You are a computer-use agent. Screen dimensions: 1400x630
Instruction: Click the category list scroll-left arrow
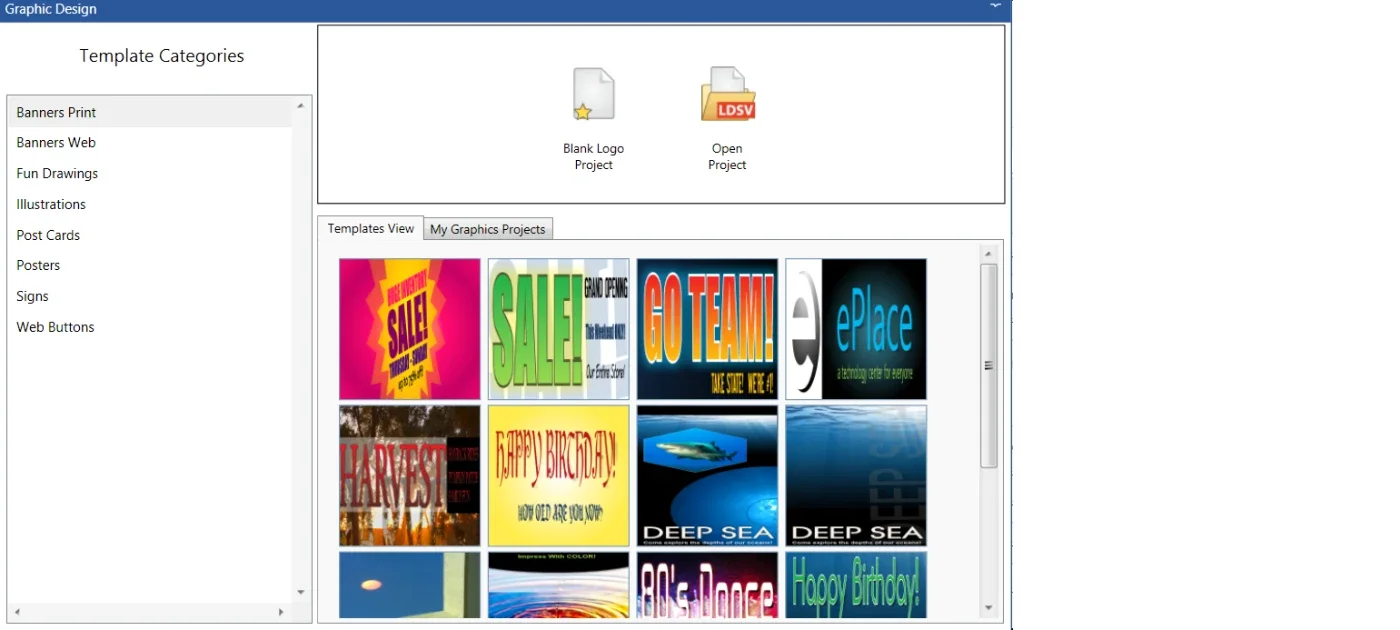16,612
